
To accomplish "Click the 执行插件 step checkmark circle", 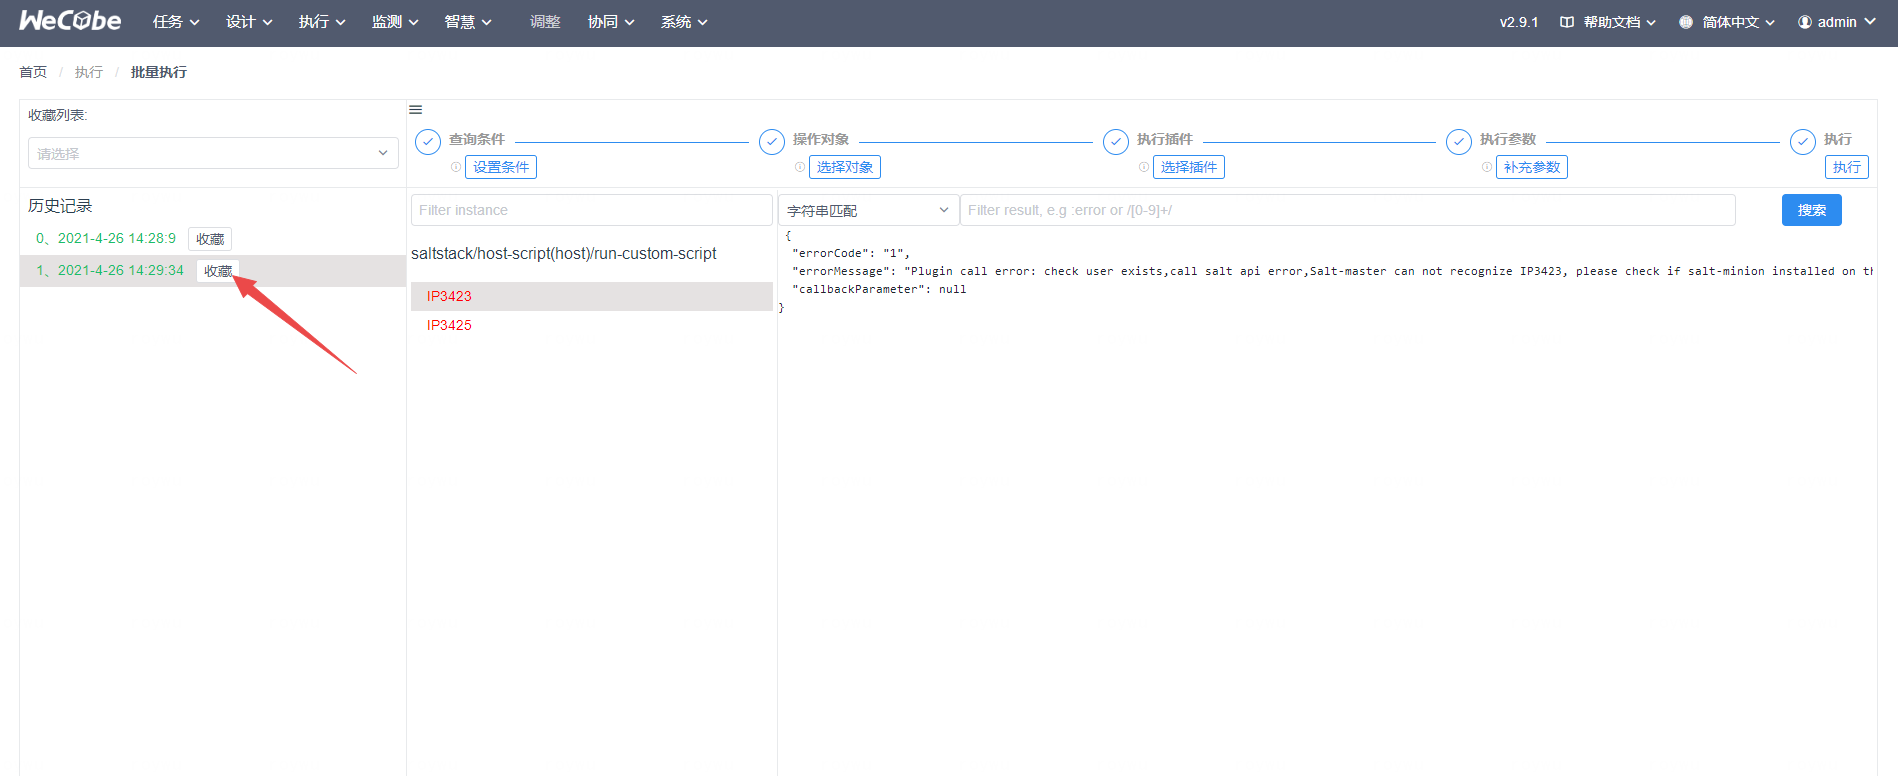I will (x=1116, y=142).
